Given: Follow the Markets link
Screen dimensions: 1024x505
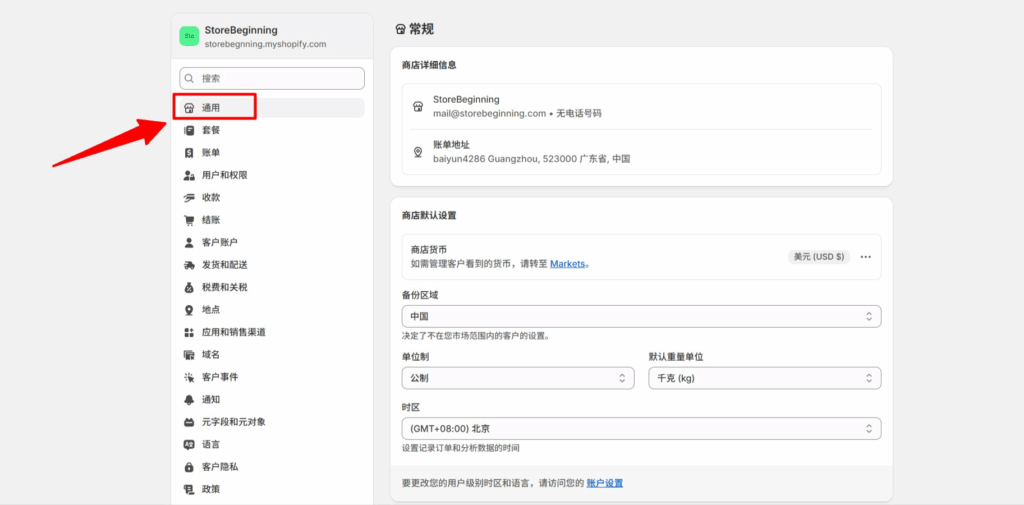Looking at the screenshot, I should click(x=567, y=264).
